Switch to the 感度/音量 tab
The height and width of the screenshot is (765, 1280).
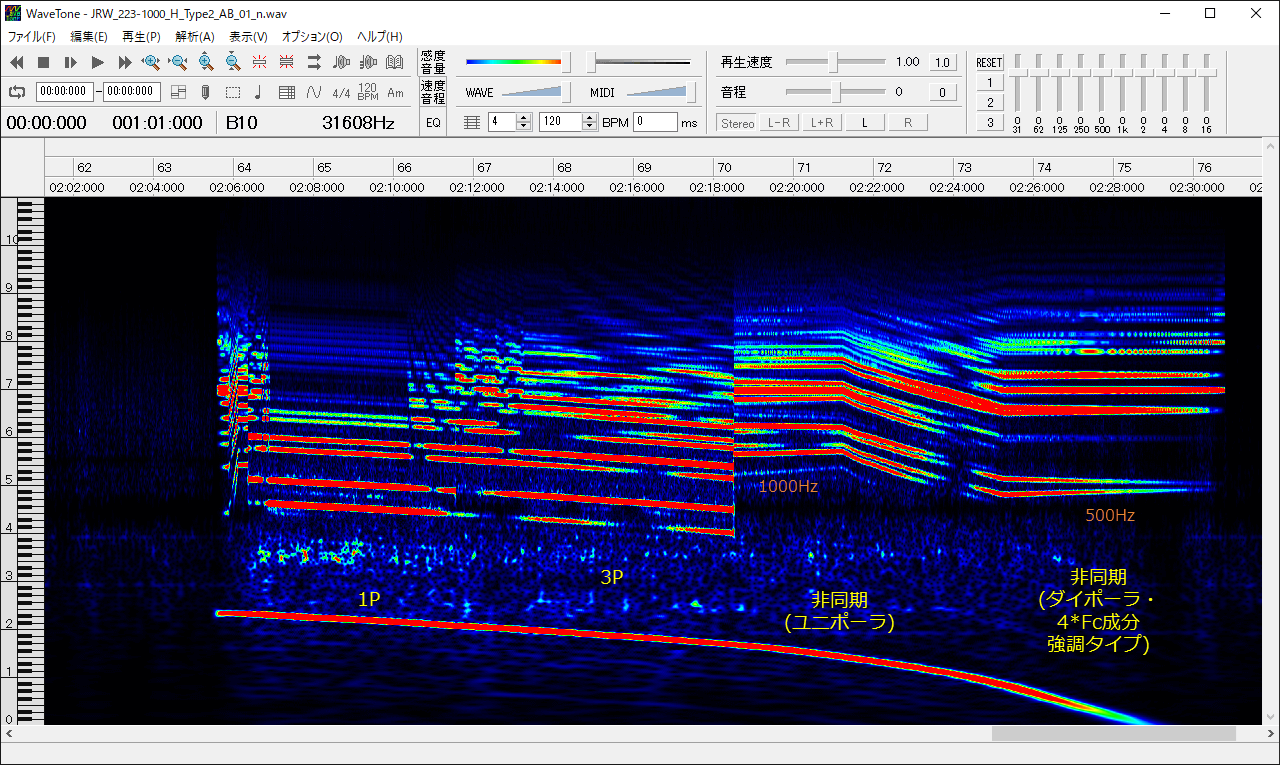[433, 62]
